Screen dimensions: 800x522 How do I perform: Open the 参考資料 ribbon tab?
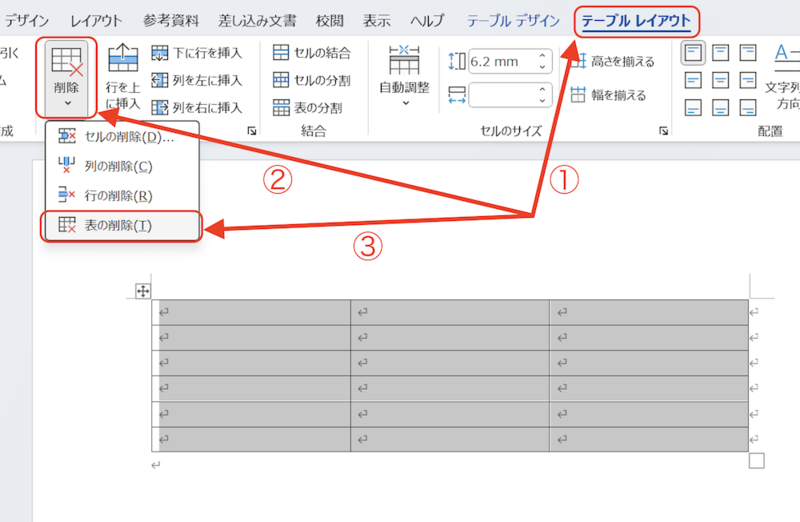point(171,21)
